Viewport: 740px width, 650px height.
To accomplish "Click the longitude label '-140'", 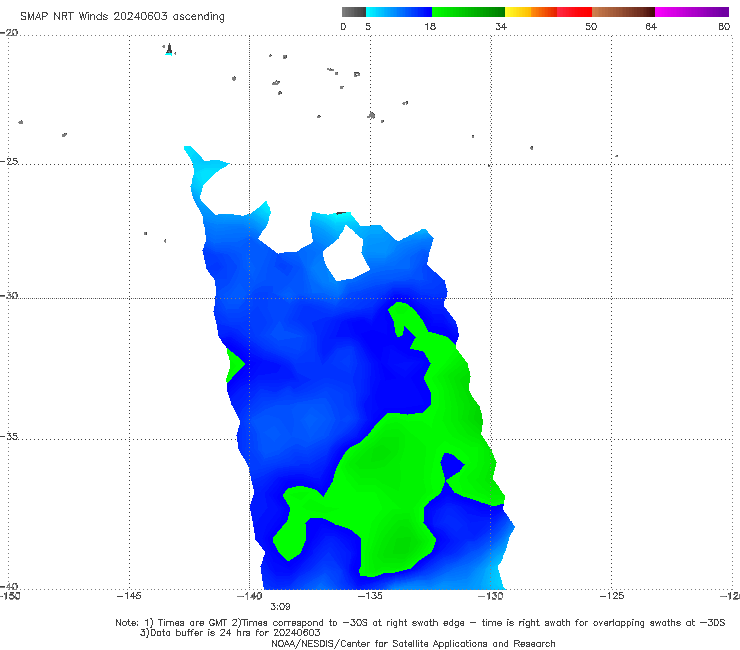I will coord(249,596).
